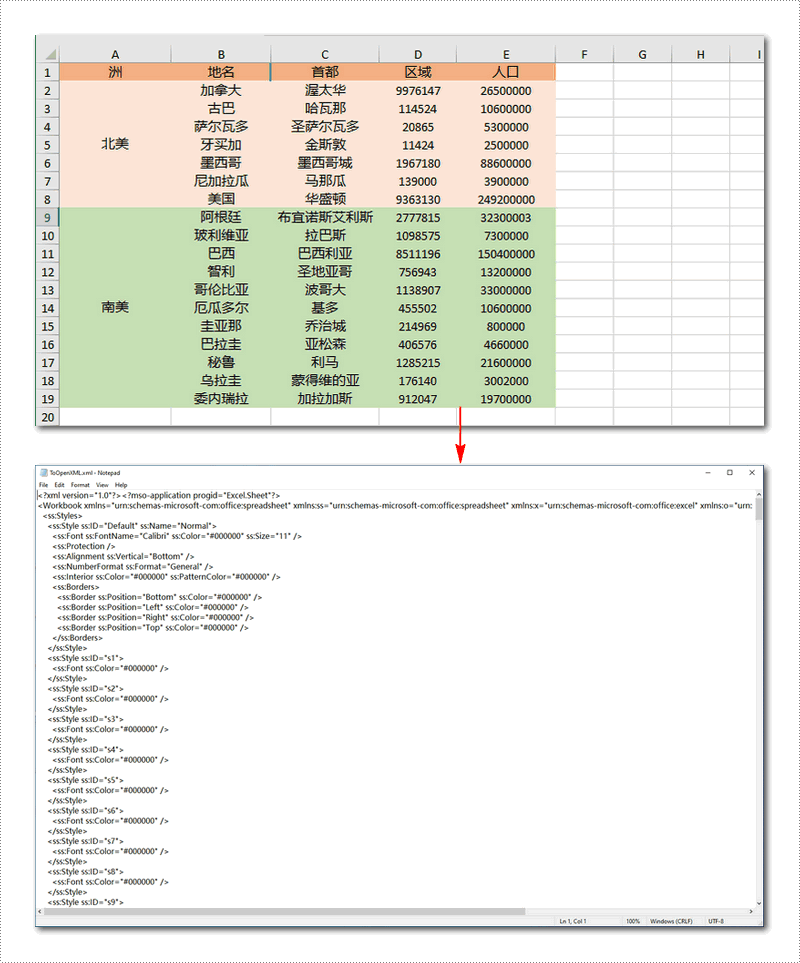
Task: Select row 9 header
Action: tap(48, 217)
